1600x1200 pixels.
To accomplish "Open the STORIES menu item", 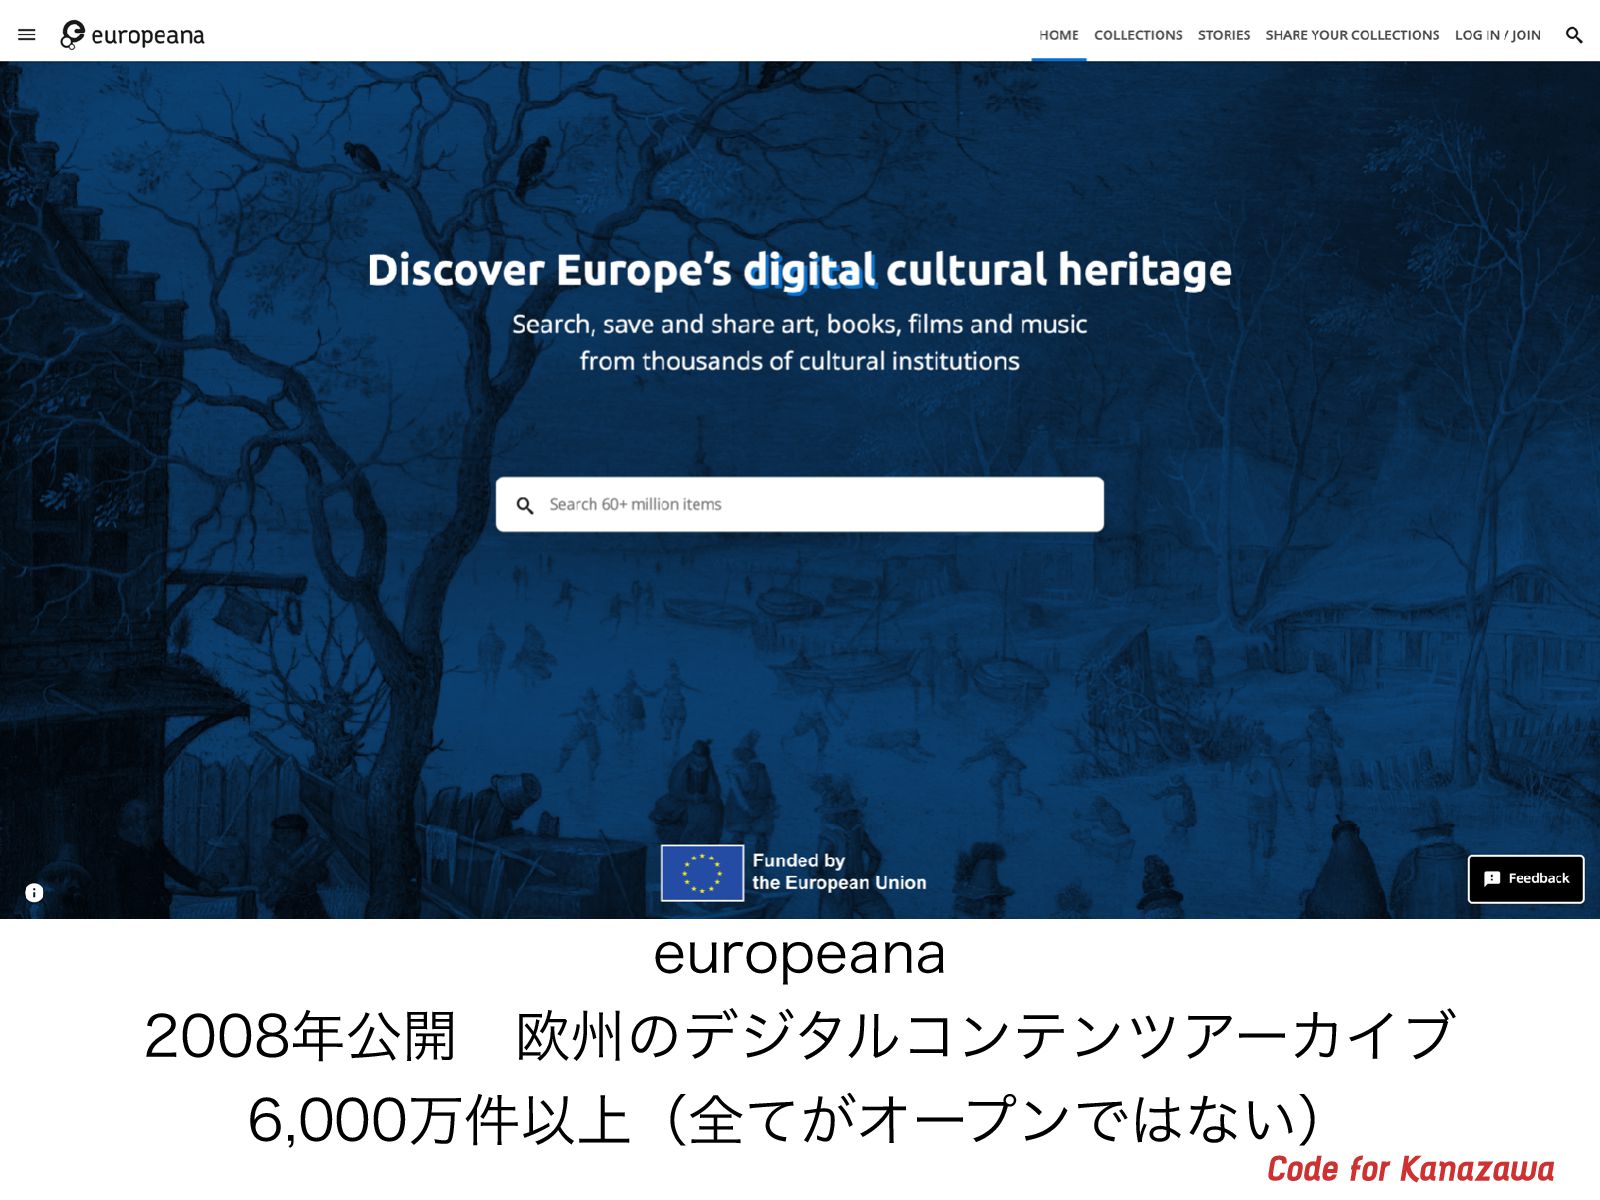I will (x=1224, y=35).
